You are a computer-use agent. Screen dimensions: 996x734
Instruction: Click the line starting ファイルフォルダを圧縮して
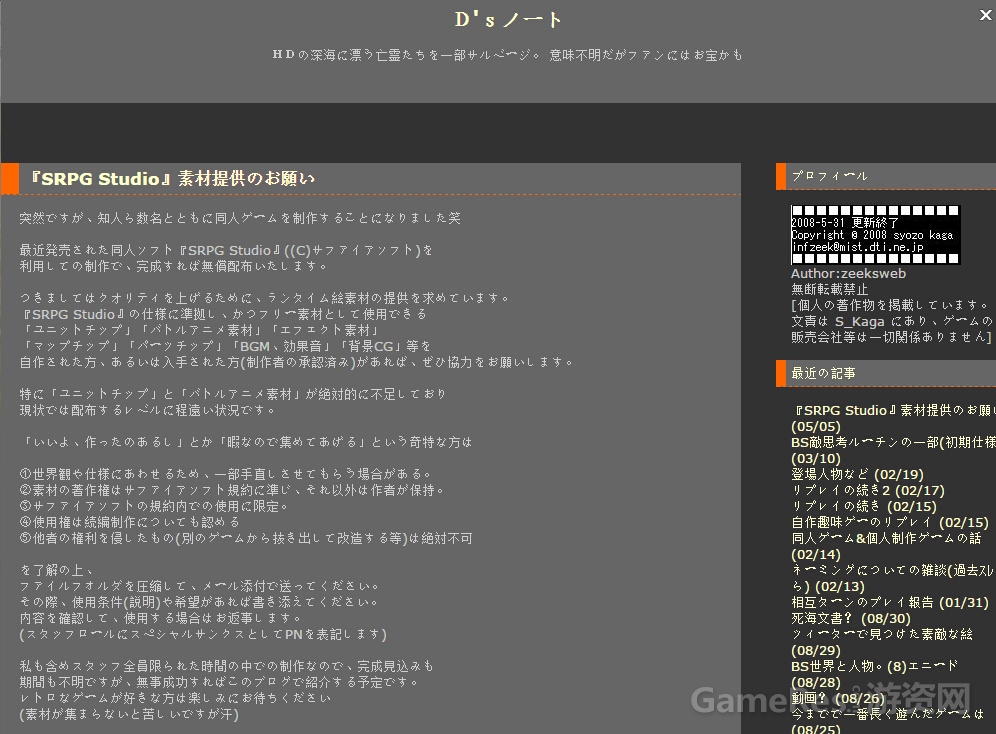tap(200, 585)
